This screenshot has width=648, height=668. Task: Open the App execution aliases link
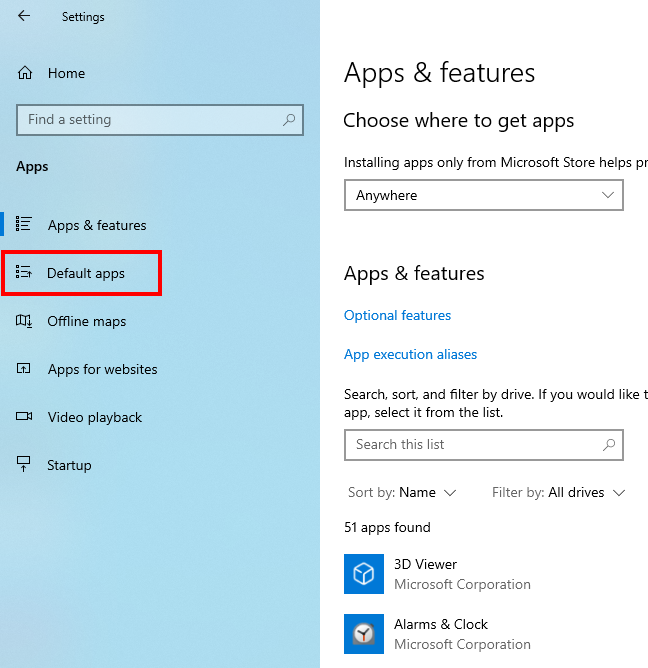410,354
